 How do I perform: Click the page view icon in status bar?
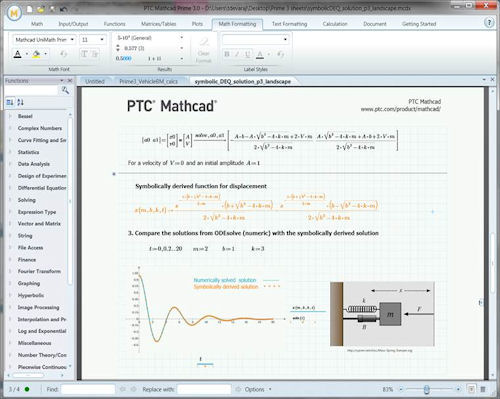pos(471,389)
